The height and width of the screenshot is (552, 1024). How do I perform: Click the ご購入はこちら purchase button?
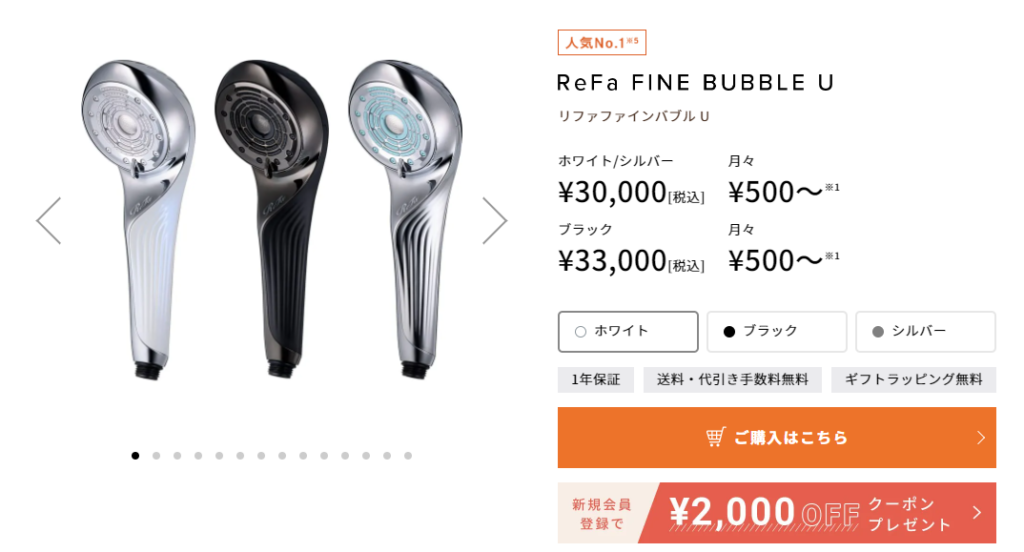click(x=776, y=438)
